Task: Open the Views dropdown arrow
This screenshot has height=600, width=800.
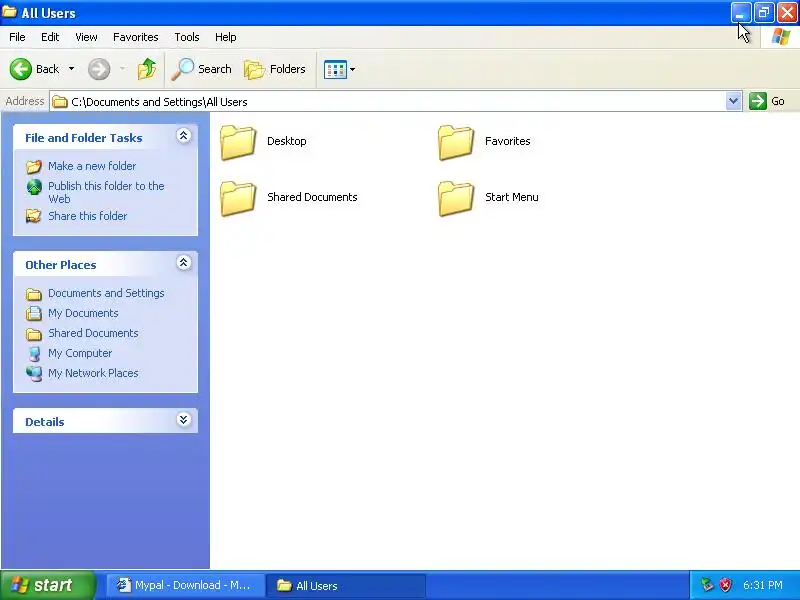Action: (352, 69)
